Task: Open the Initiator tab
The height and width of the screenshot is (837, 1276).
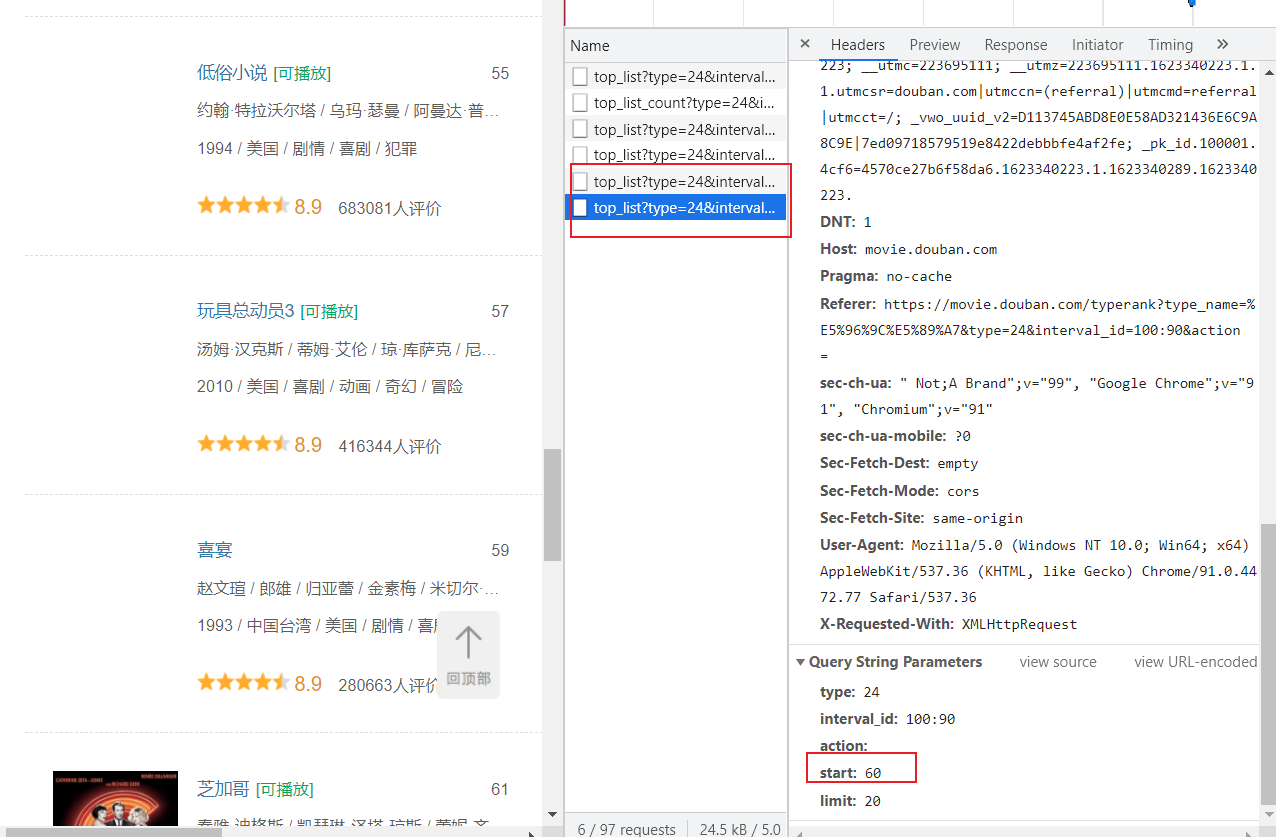Action: [1097, 45]
